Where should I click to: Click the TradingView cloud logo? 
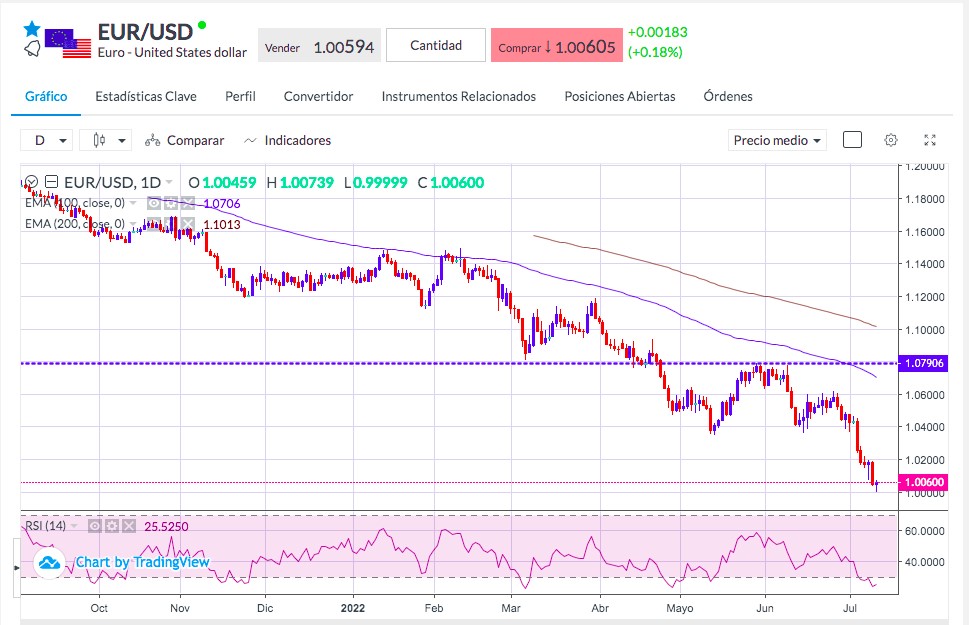(49, 563)
